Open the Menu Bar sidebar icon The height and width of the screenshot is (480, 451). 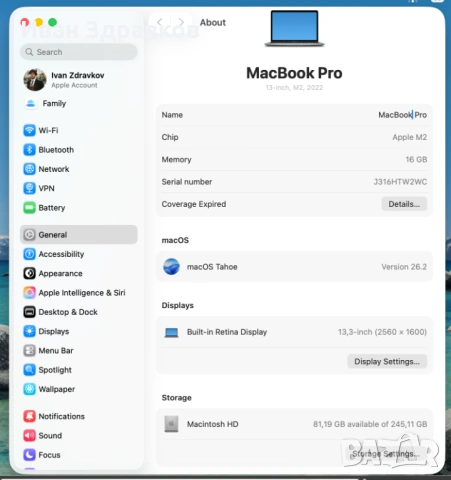coord(29,350)
